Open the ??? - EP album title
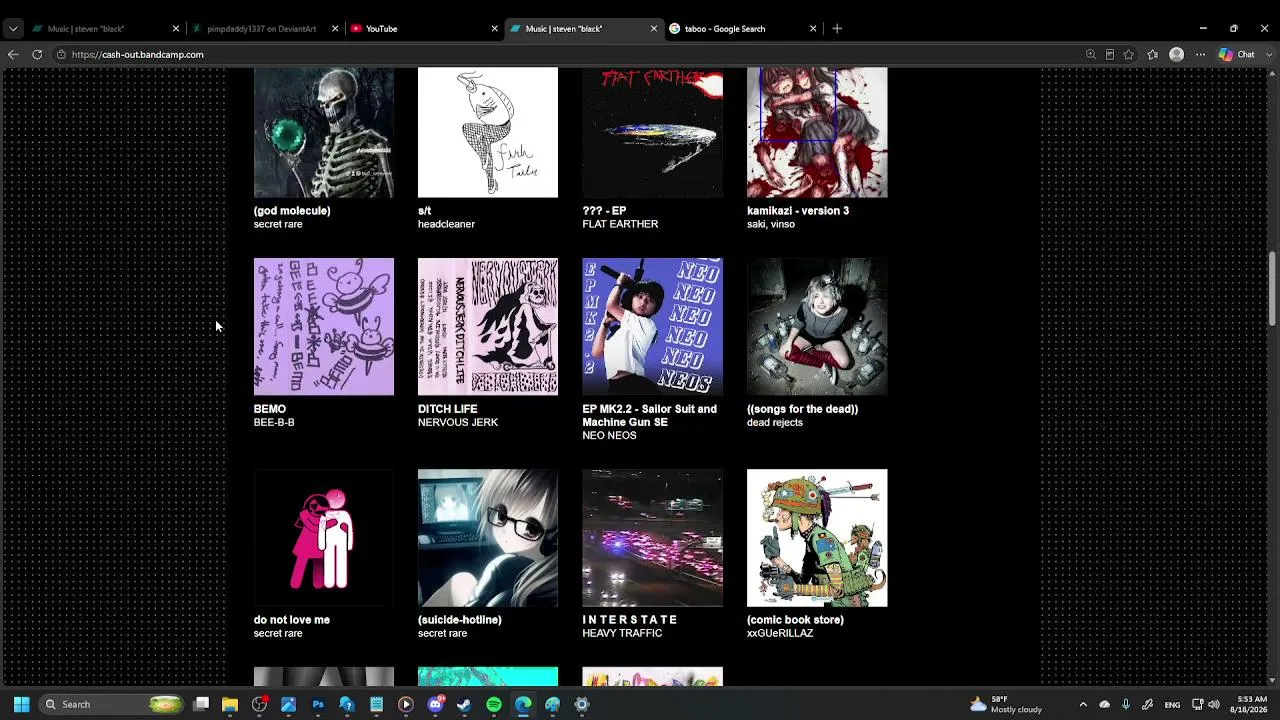Image resolution: width=1280 pixels, height=720 pixels. [x=604, y=211]
